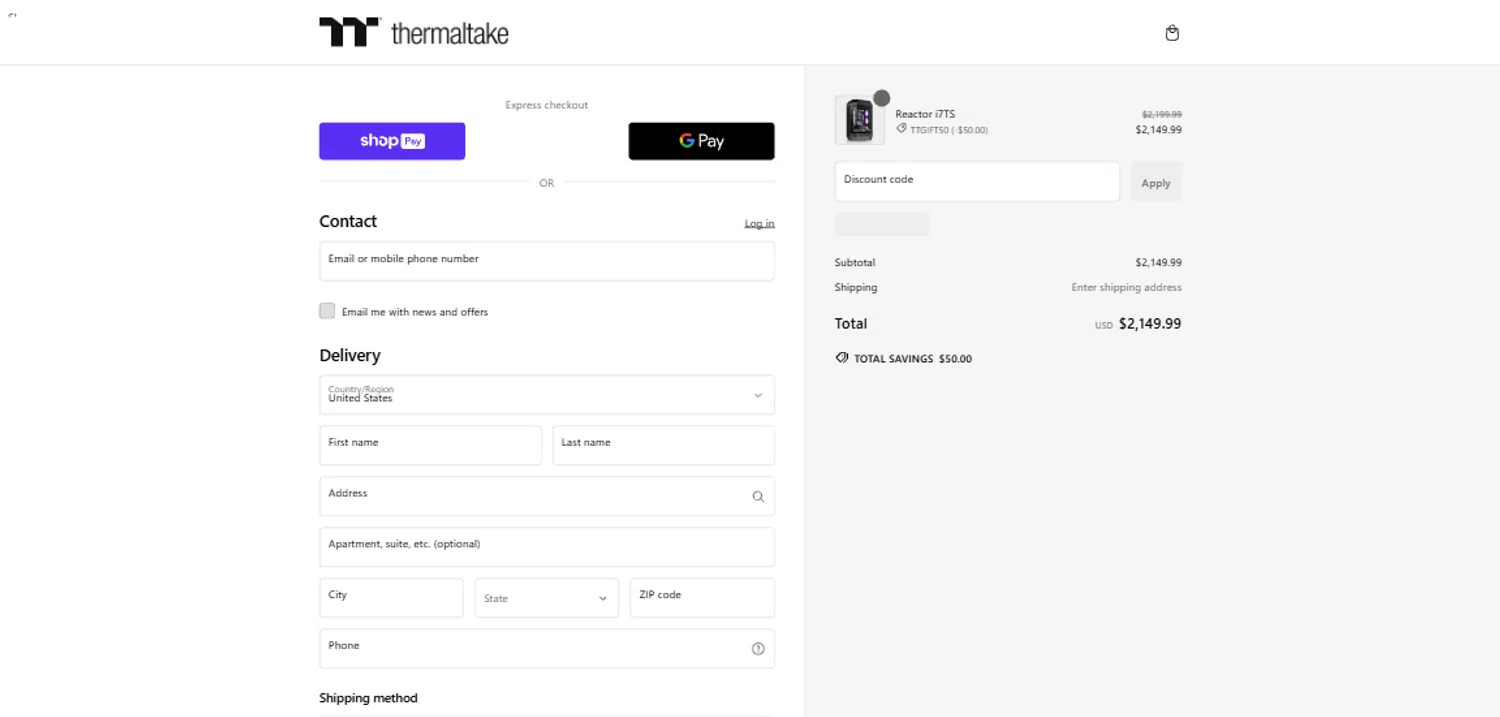The image size is (1500, 717).
Task: Click the address search magnifier icon
Action: tap(758, 496)
